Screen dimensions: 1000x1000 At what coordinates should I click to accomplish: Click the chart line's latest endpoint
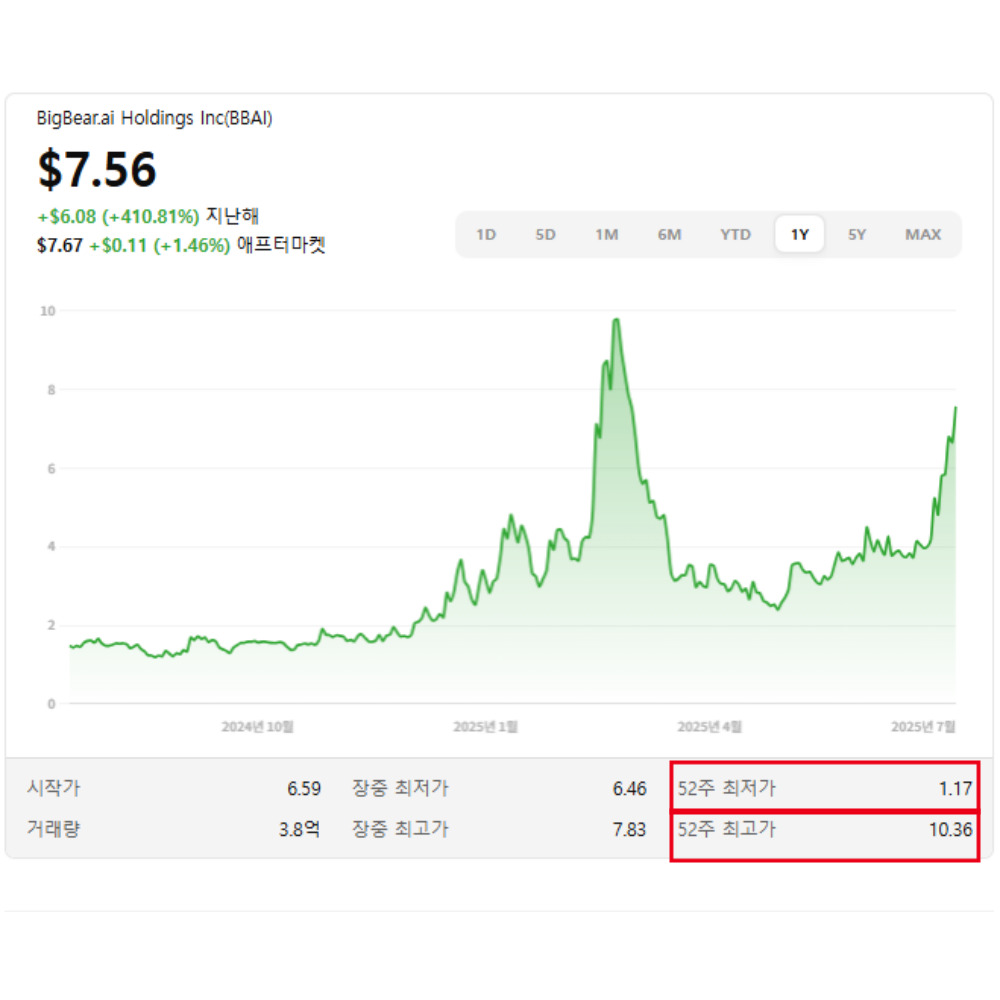(955, 408)
